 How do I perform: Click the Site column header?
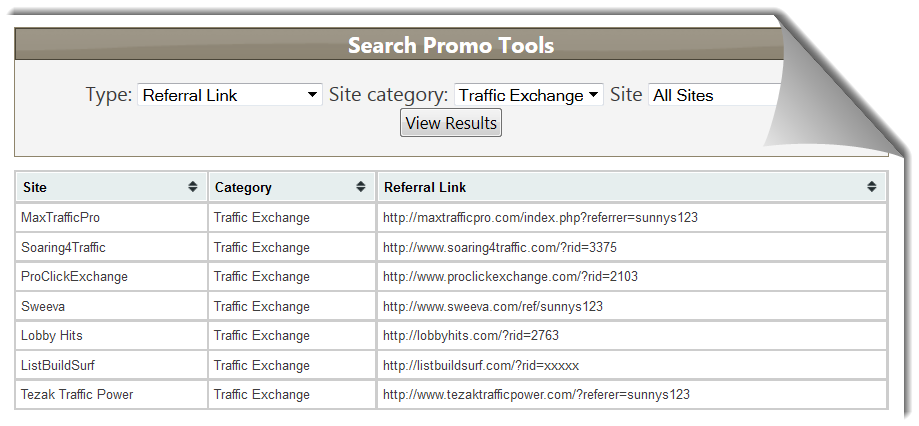point(112,187)
